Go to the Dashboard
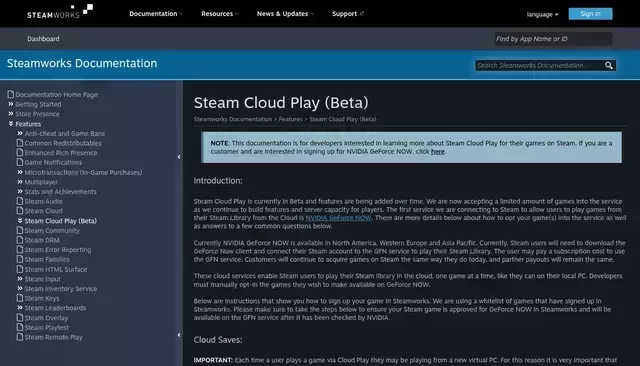 coord(43,39)
